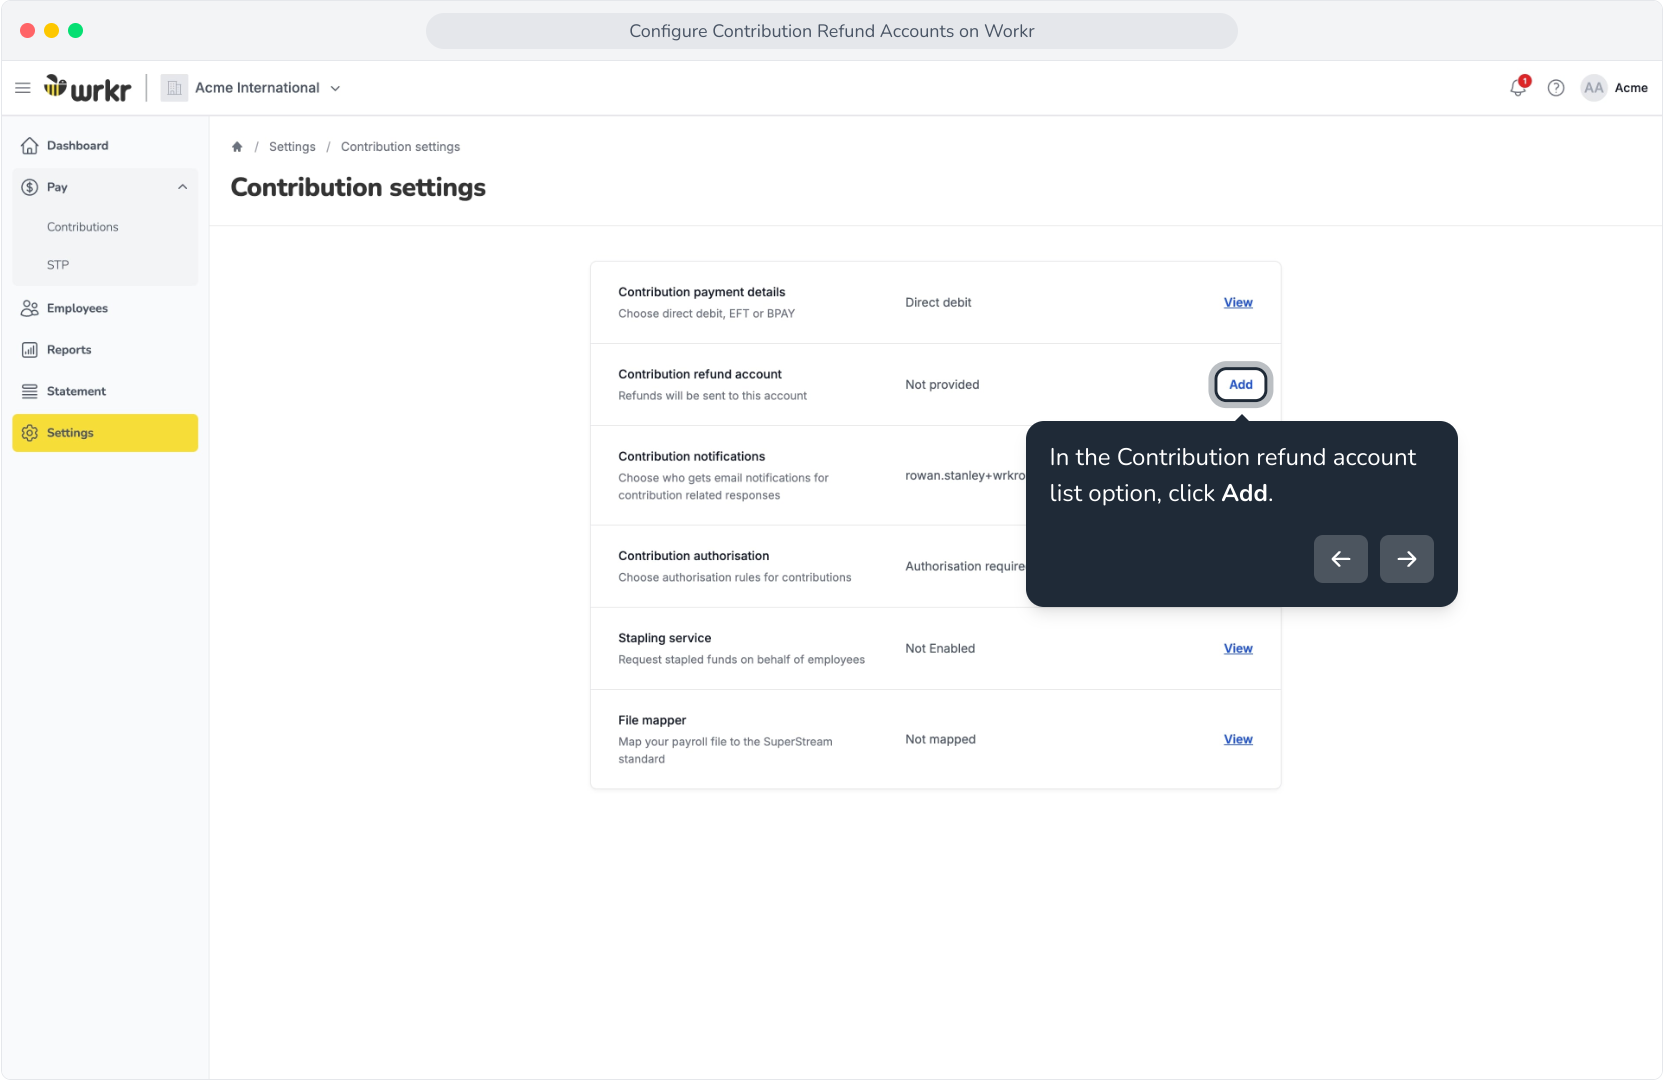Open the AA user avatar

tap(1594, 88)
